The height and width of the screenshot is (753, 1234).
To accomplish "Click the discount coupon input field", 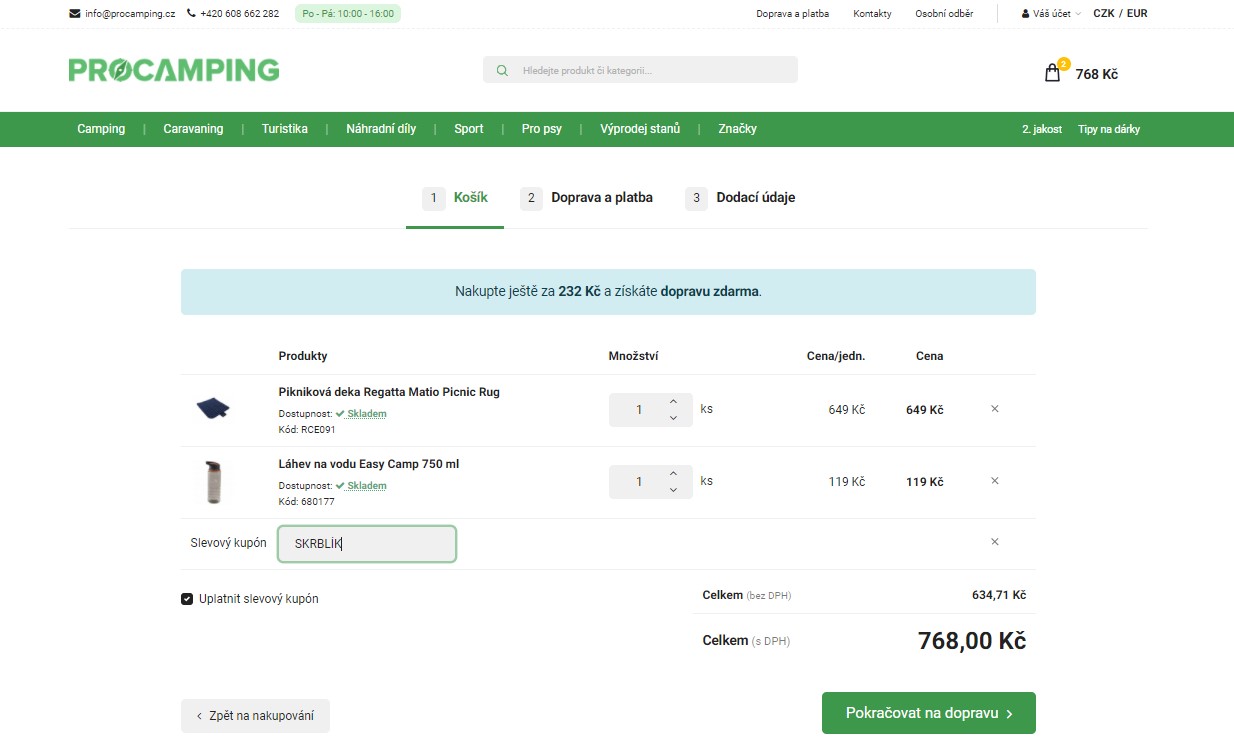I will point(366,544).
